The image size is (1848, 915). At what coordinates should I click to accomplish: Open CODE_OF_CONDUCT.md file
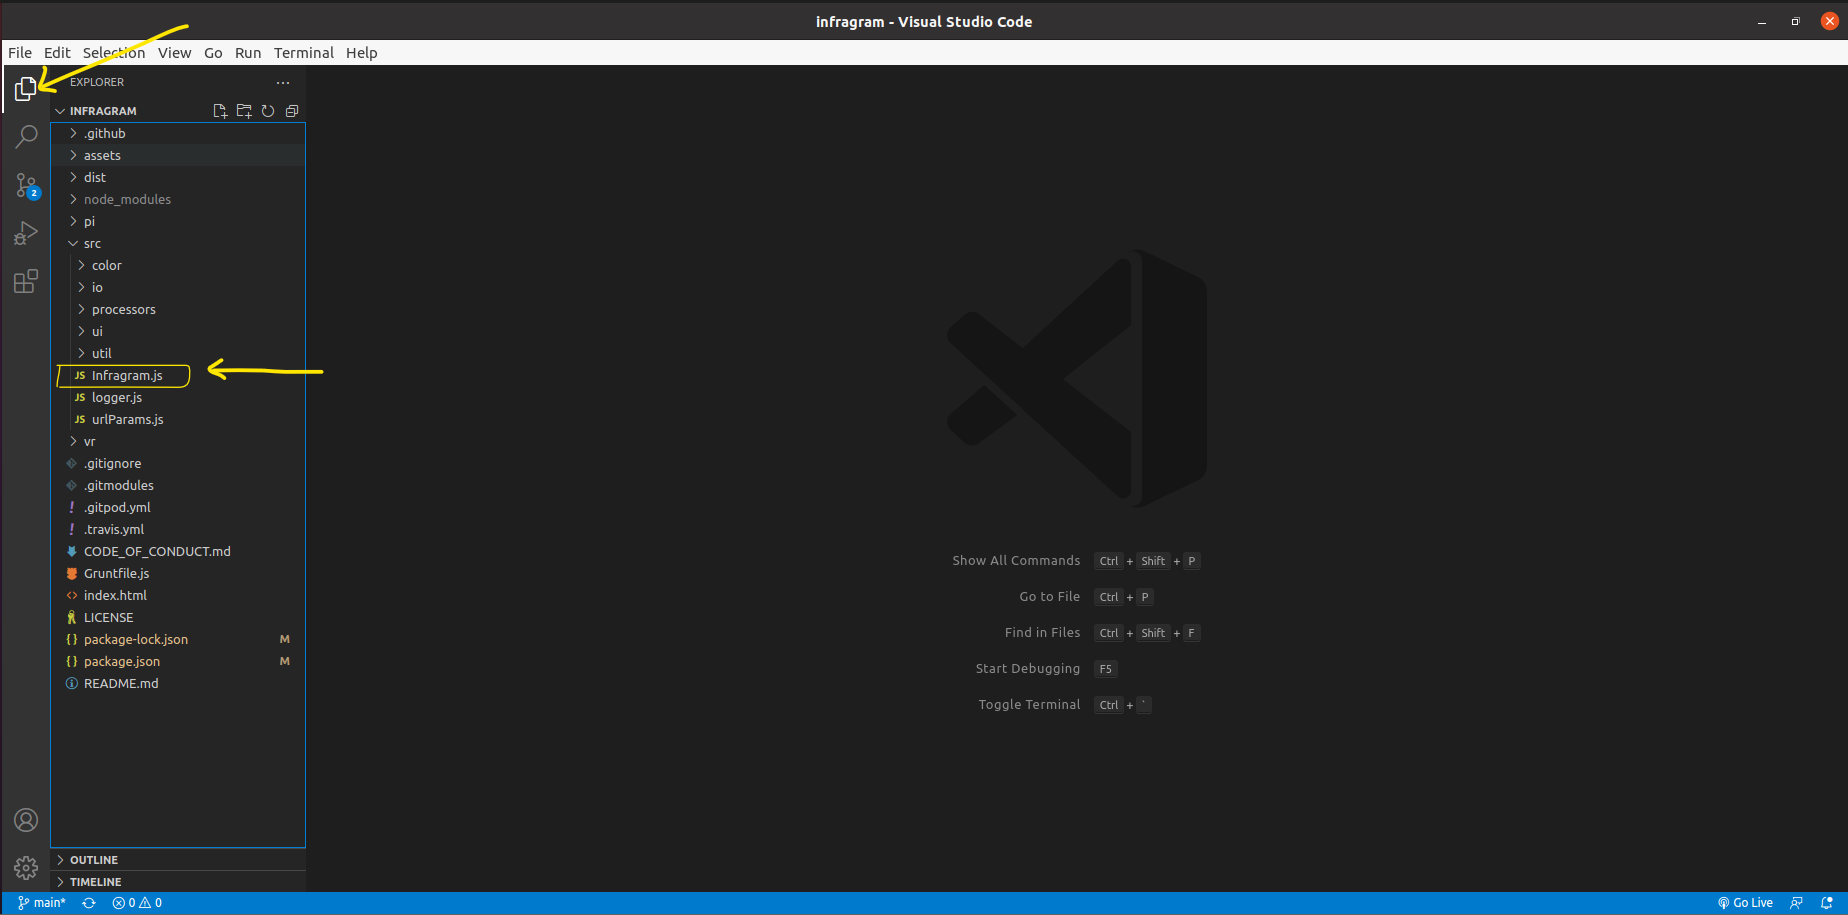coord(178,552)
